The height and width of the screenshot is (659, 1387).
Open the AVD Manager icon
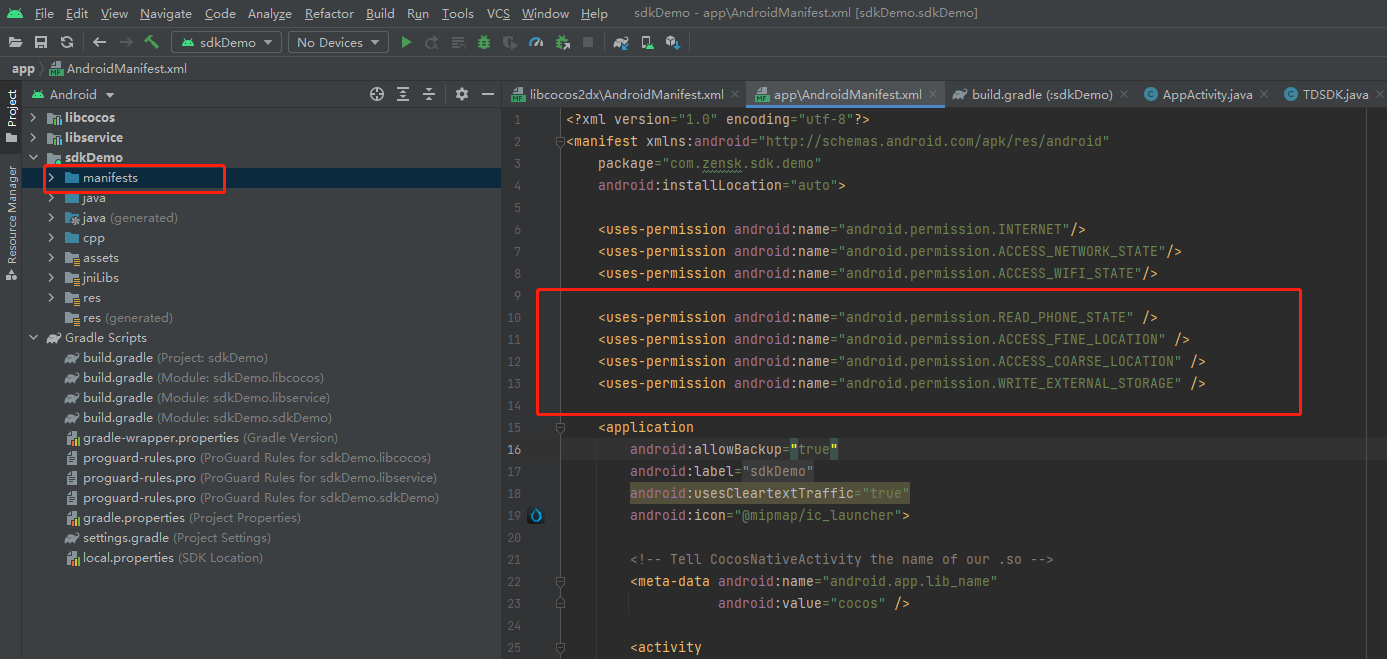coord(647,42)
